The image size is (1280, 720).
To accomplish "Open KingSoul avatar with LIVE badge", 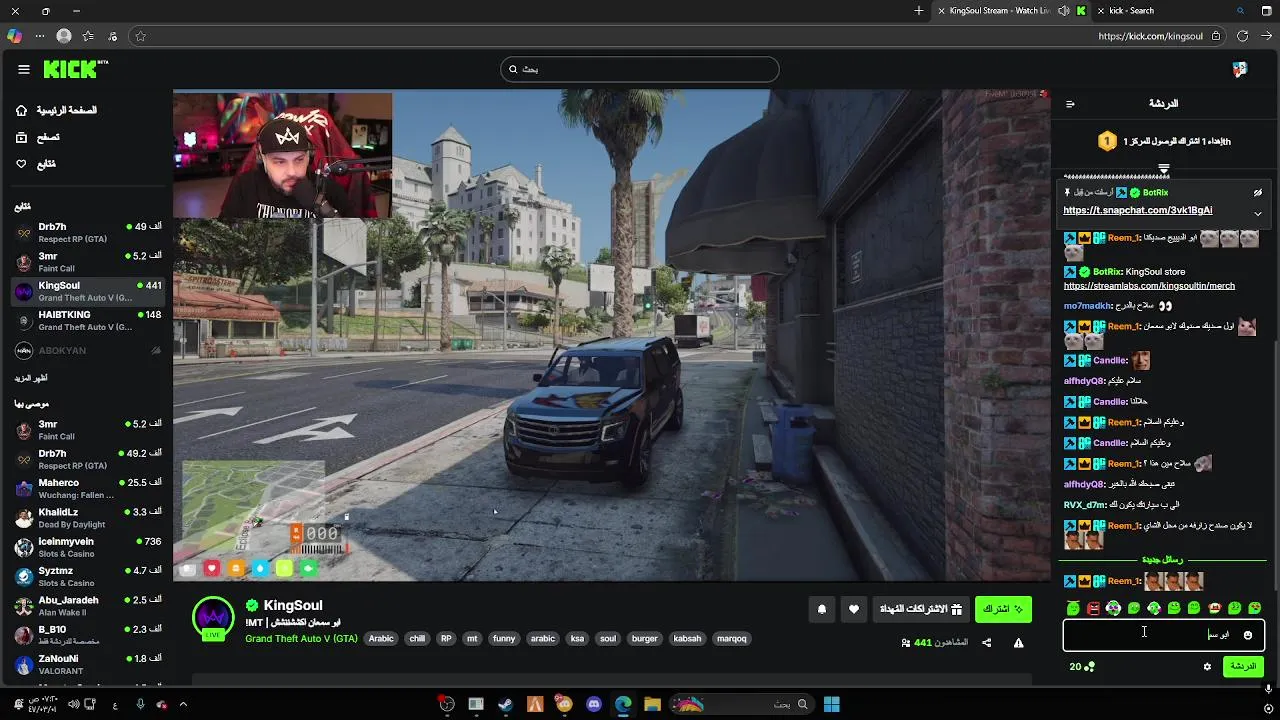I will click(x=213, y=618).
